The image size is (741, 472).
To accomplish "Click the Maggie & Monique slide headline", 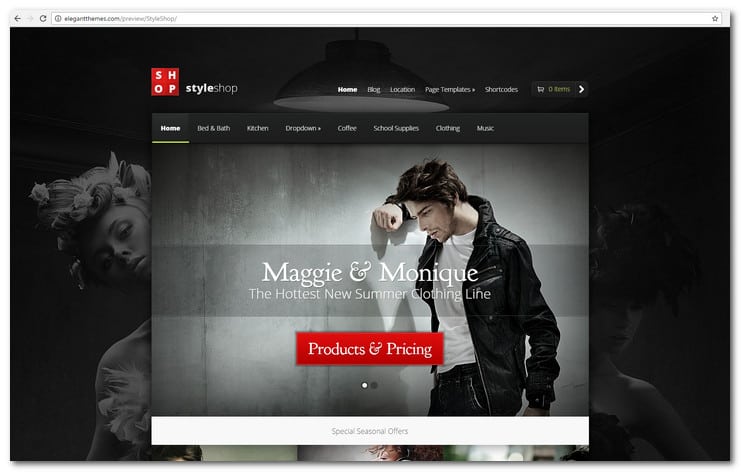I will click(x=369, y=272).
